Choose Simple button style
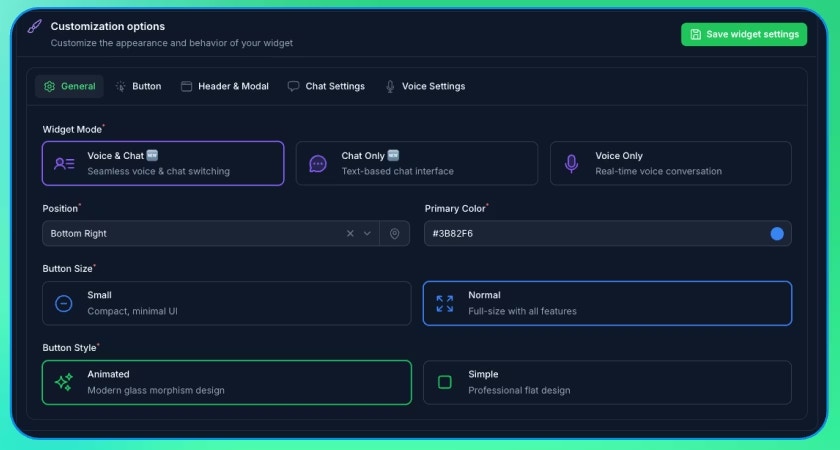The height and width of the screenshot is (450, 840). click(x=608, y=382)
